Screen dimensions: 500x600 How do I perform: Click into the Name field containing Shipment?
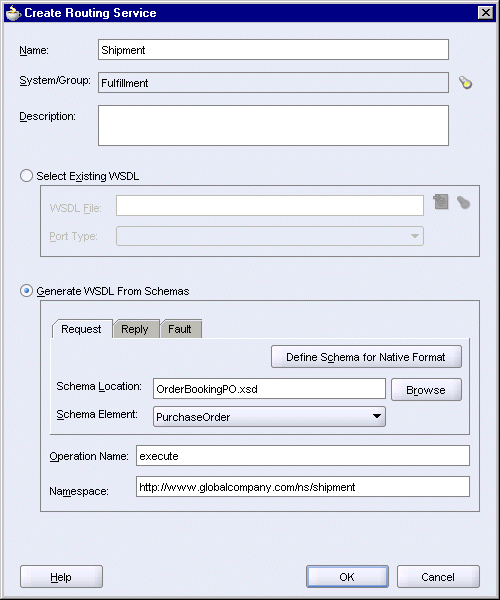coord(273,50)
